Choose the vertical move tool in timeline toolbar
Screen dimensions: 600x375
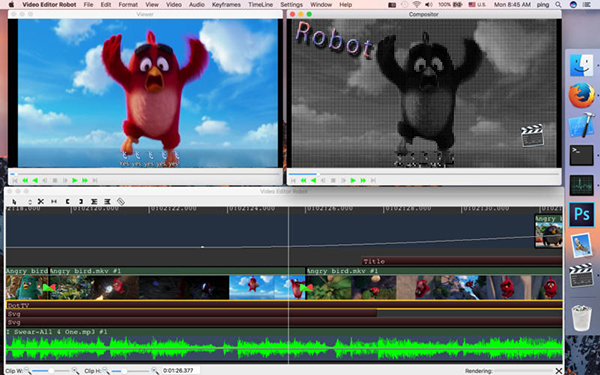point(29,201)
